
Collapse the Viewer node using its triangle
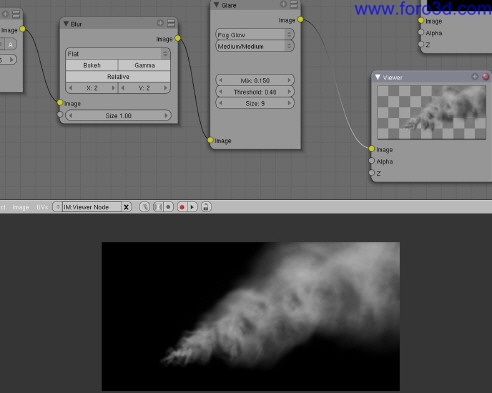point(378,77)
